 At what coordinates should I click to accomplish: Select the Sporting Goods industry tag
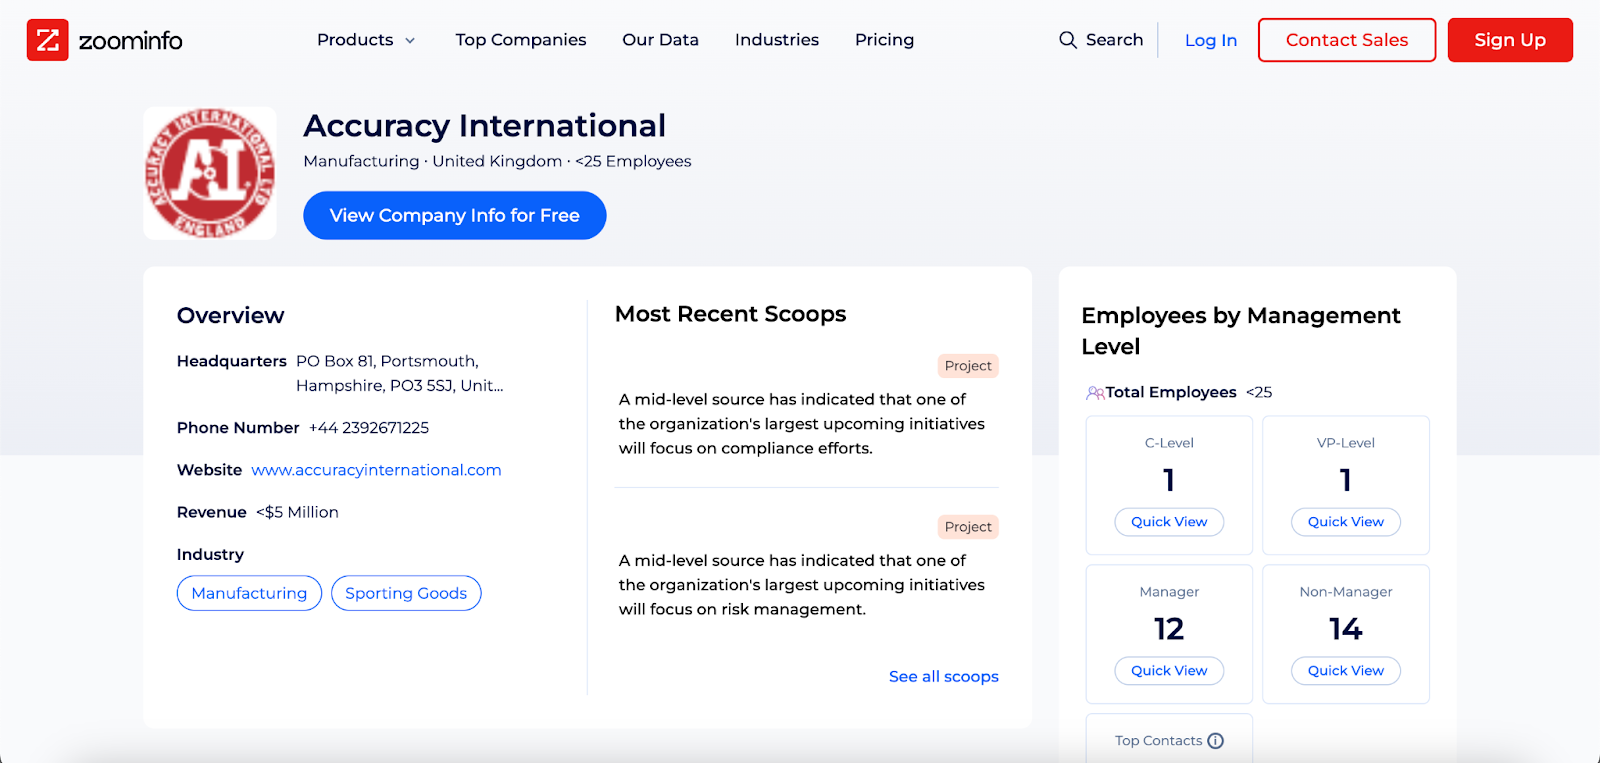tap(406, 593)
